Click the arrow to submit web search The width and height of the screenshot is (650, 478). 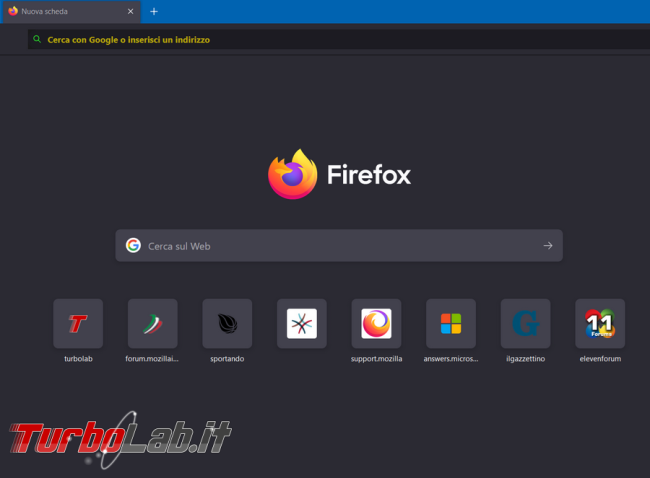pyautogui.click(x=548, y=245)
